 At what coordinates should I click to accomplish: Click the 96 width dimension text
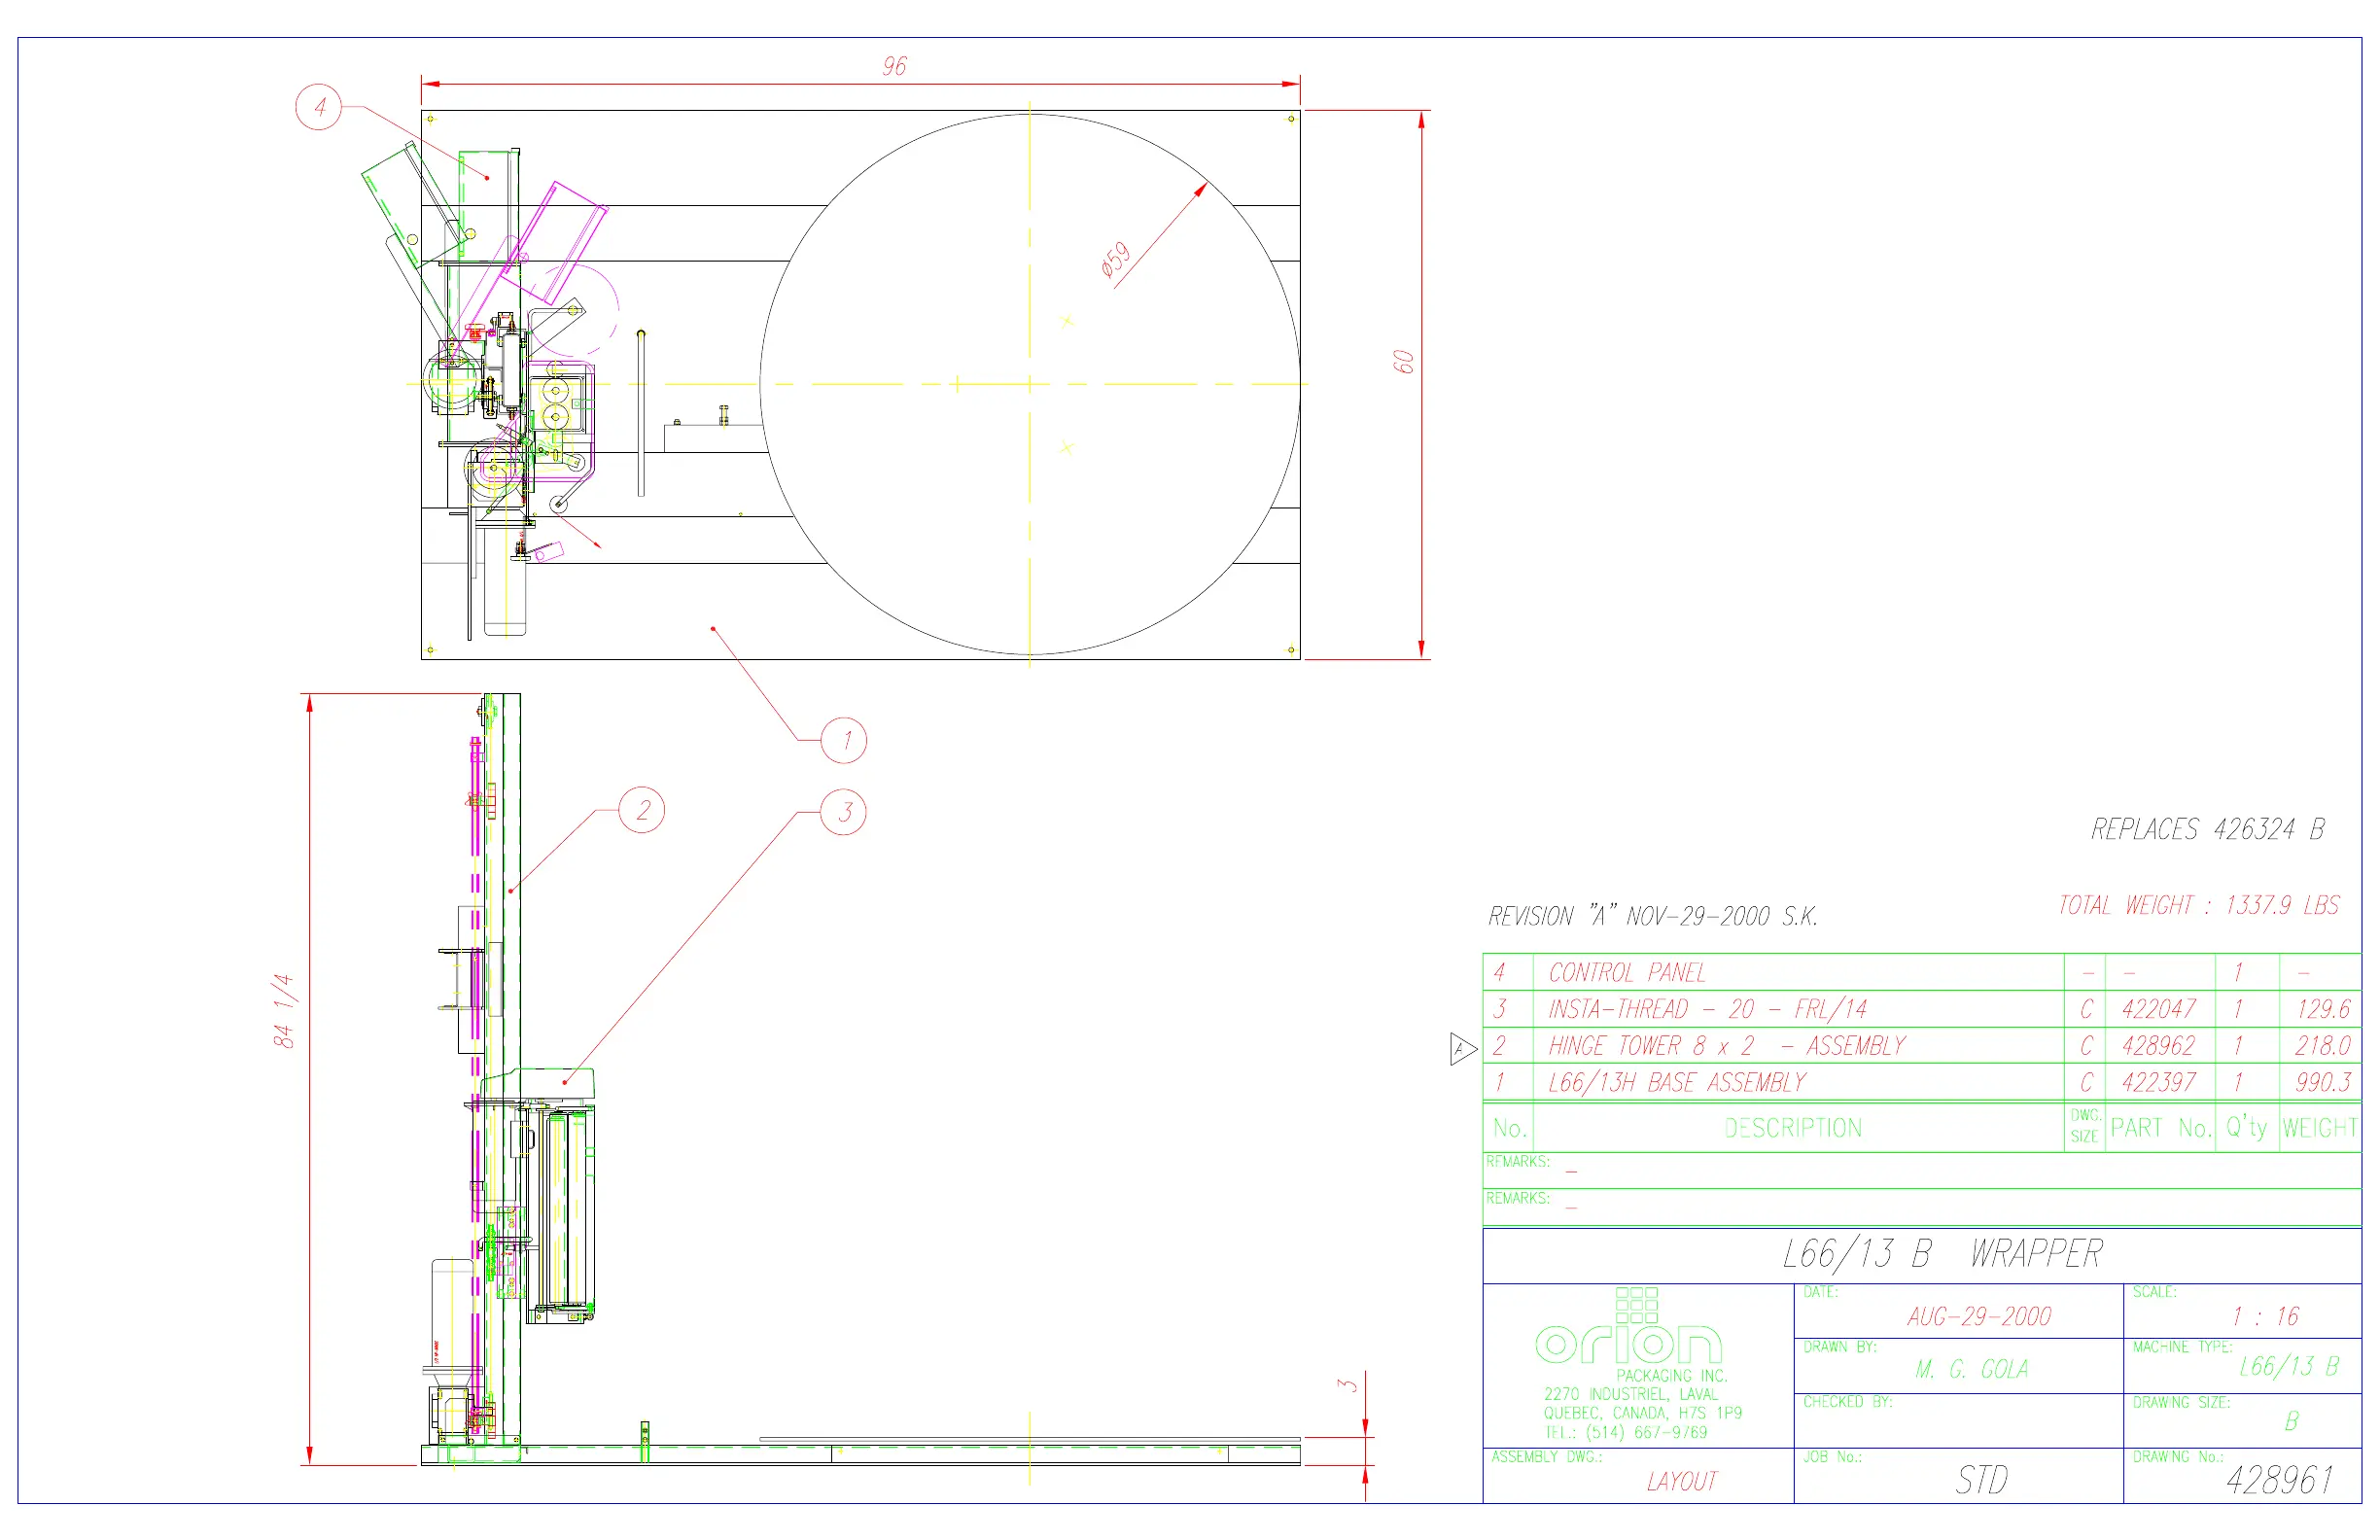pyautogui.click(x=894, y=66)
